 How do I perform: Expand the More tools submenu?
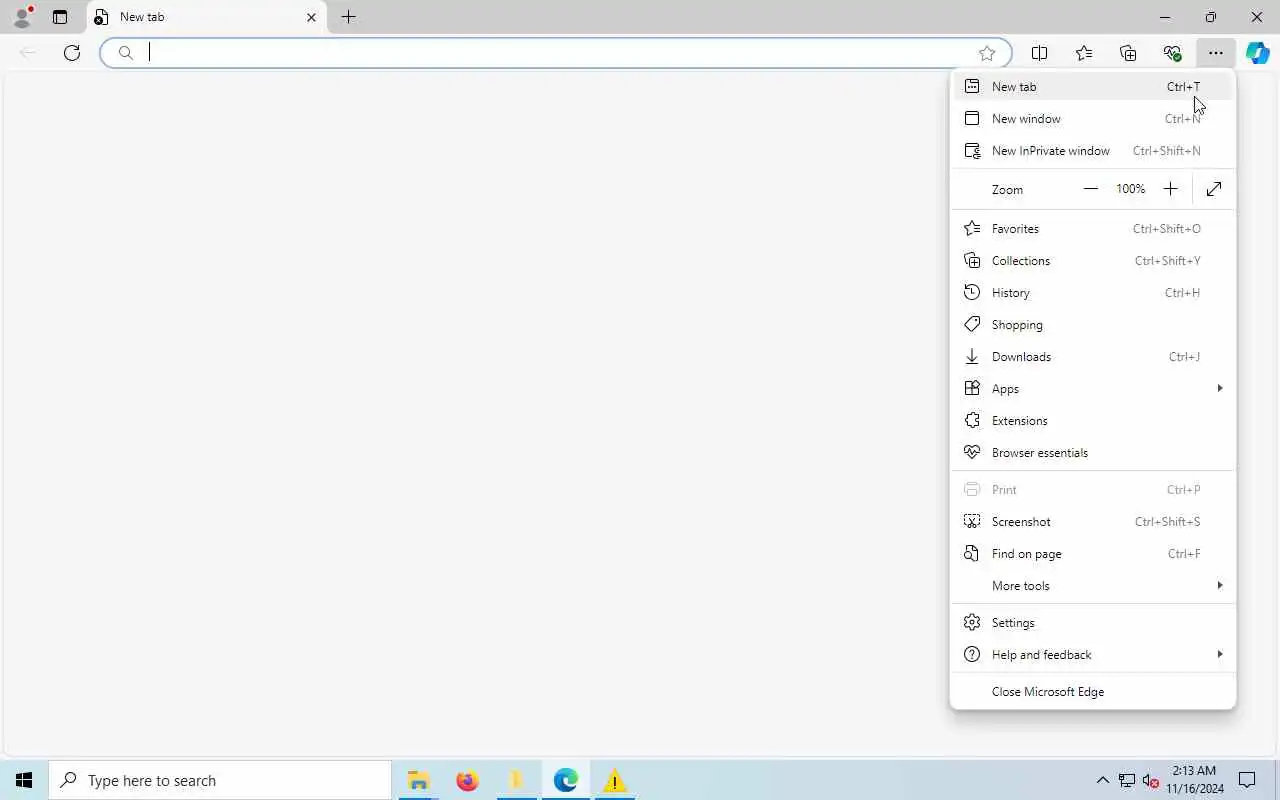pyautogui.click(x=1093, y=586)
